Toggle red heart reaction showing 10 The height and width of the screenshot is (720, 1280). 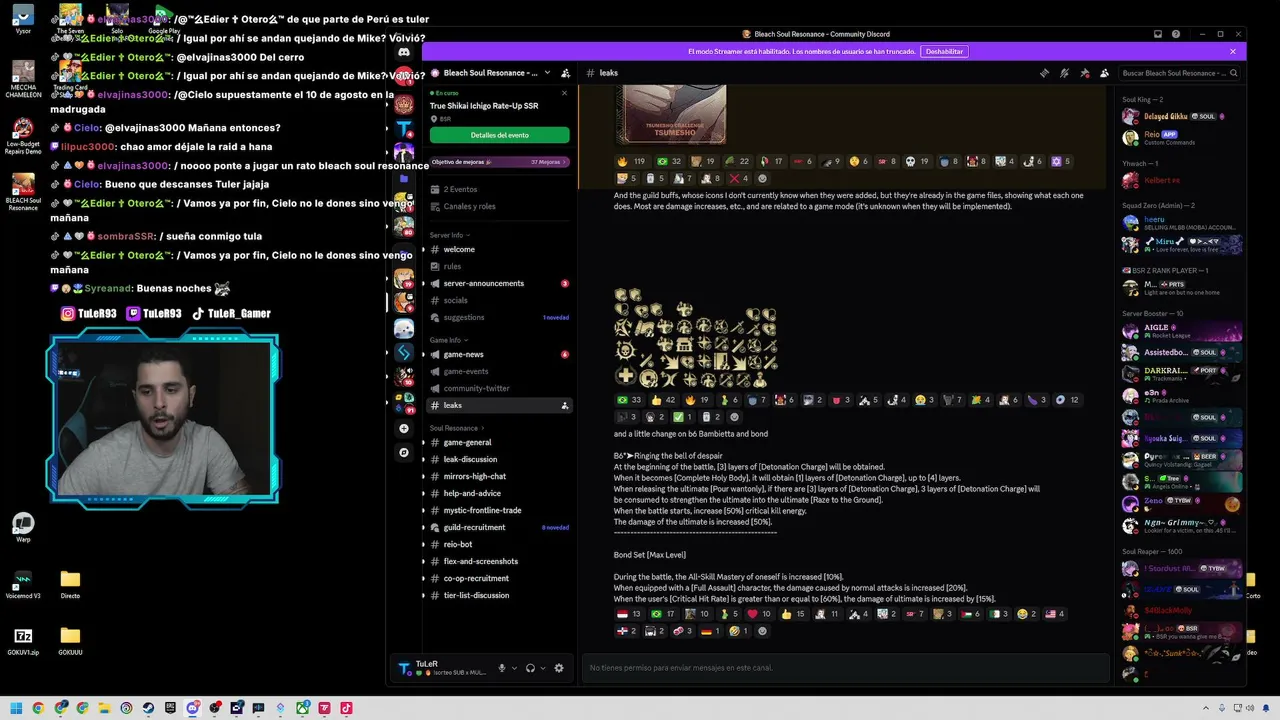[x=760, y=614]
